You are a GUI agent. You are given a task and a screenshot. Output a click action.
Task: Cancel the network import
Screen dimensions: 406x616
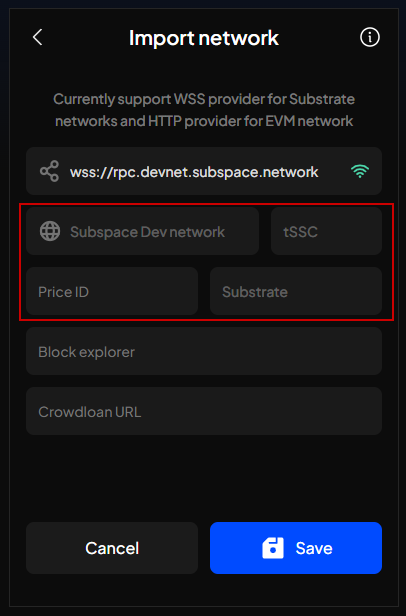pyautogui.click(x=112, y=548)
